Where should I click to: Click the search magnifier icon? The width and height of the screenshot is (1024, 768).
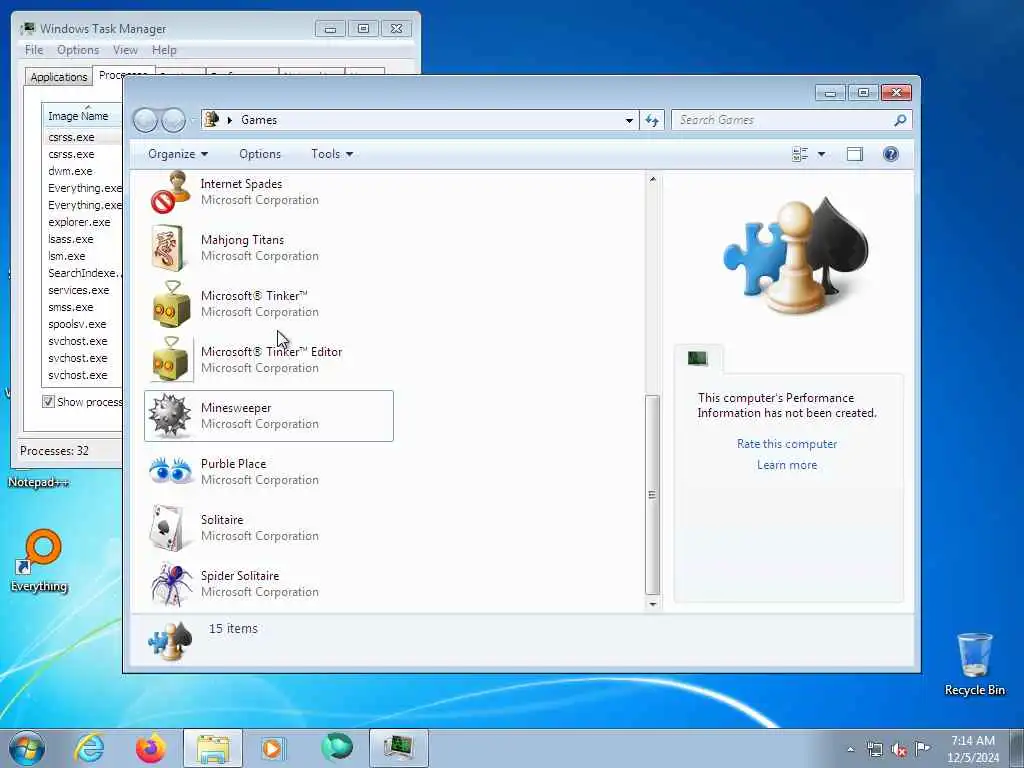(x=900, y=120)
